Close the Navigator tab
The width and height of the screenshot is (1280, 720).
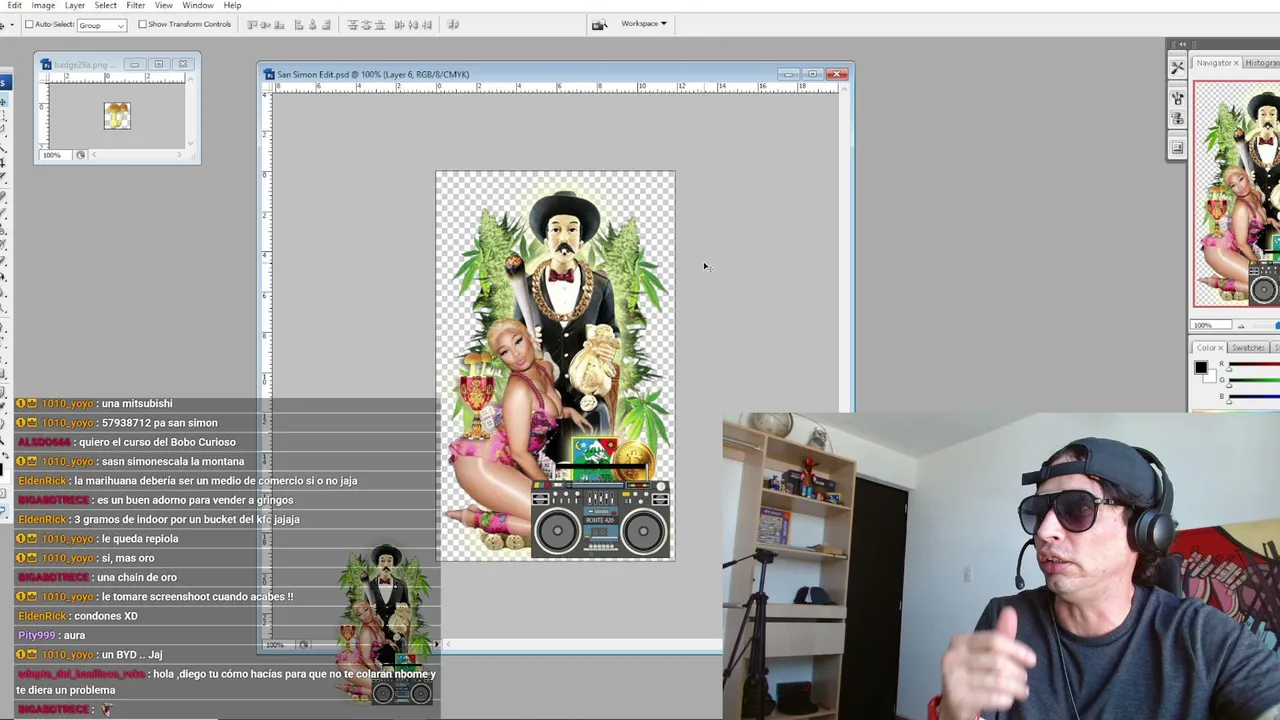tap(1236, 63)
